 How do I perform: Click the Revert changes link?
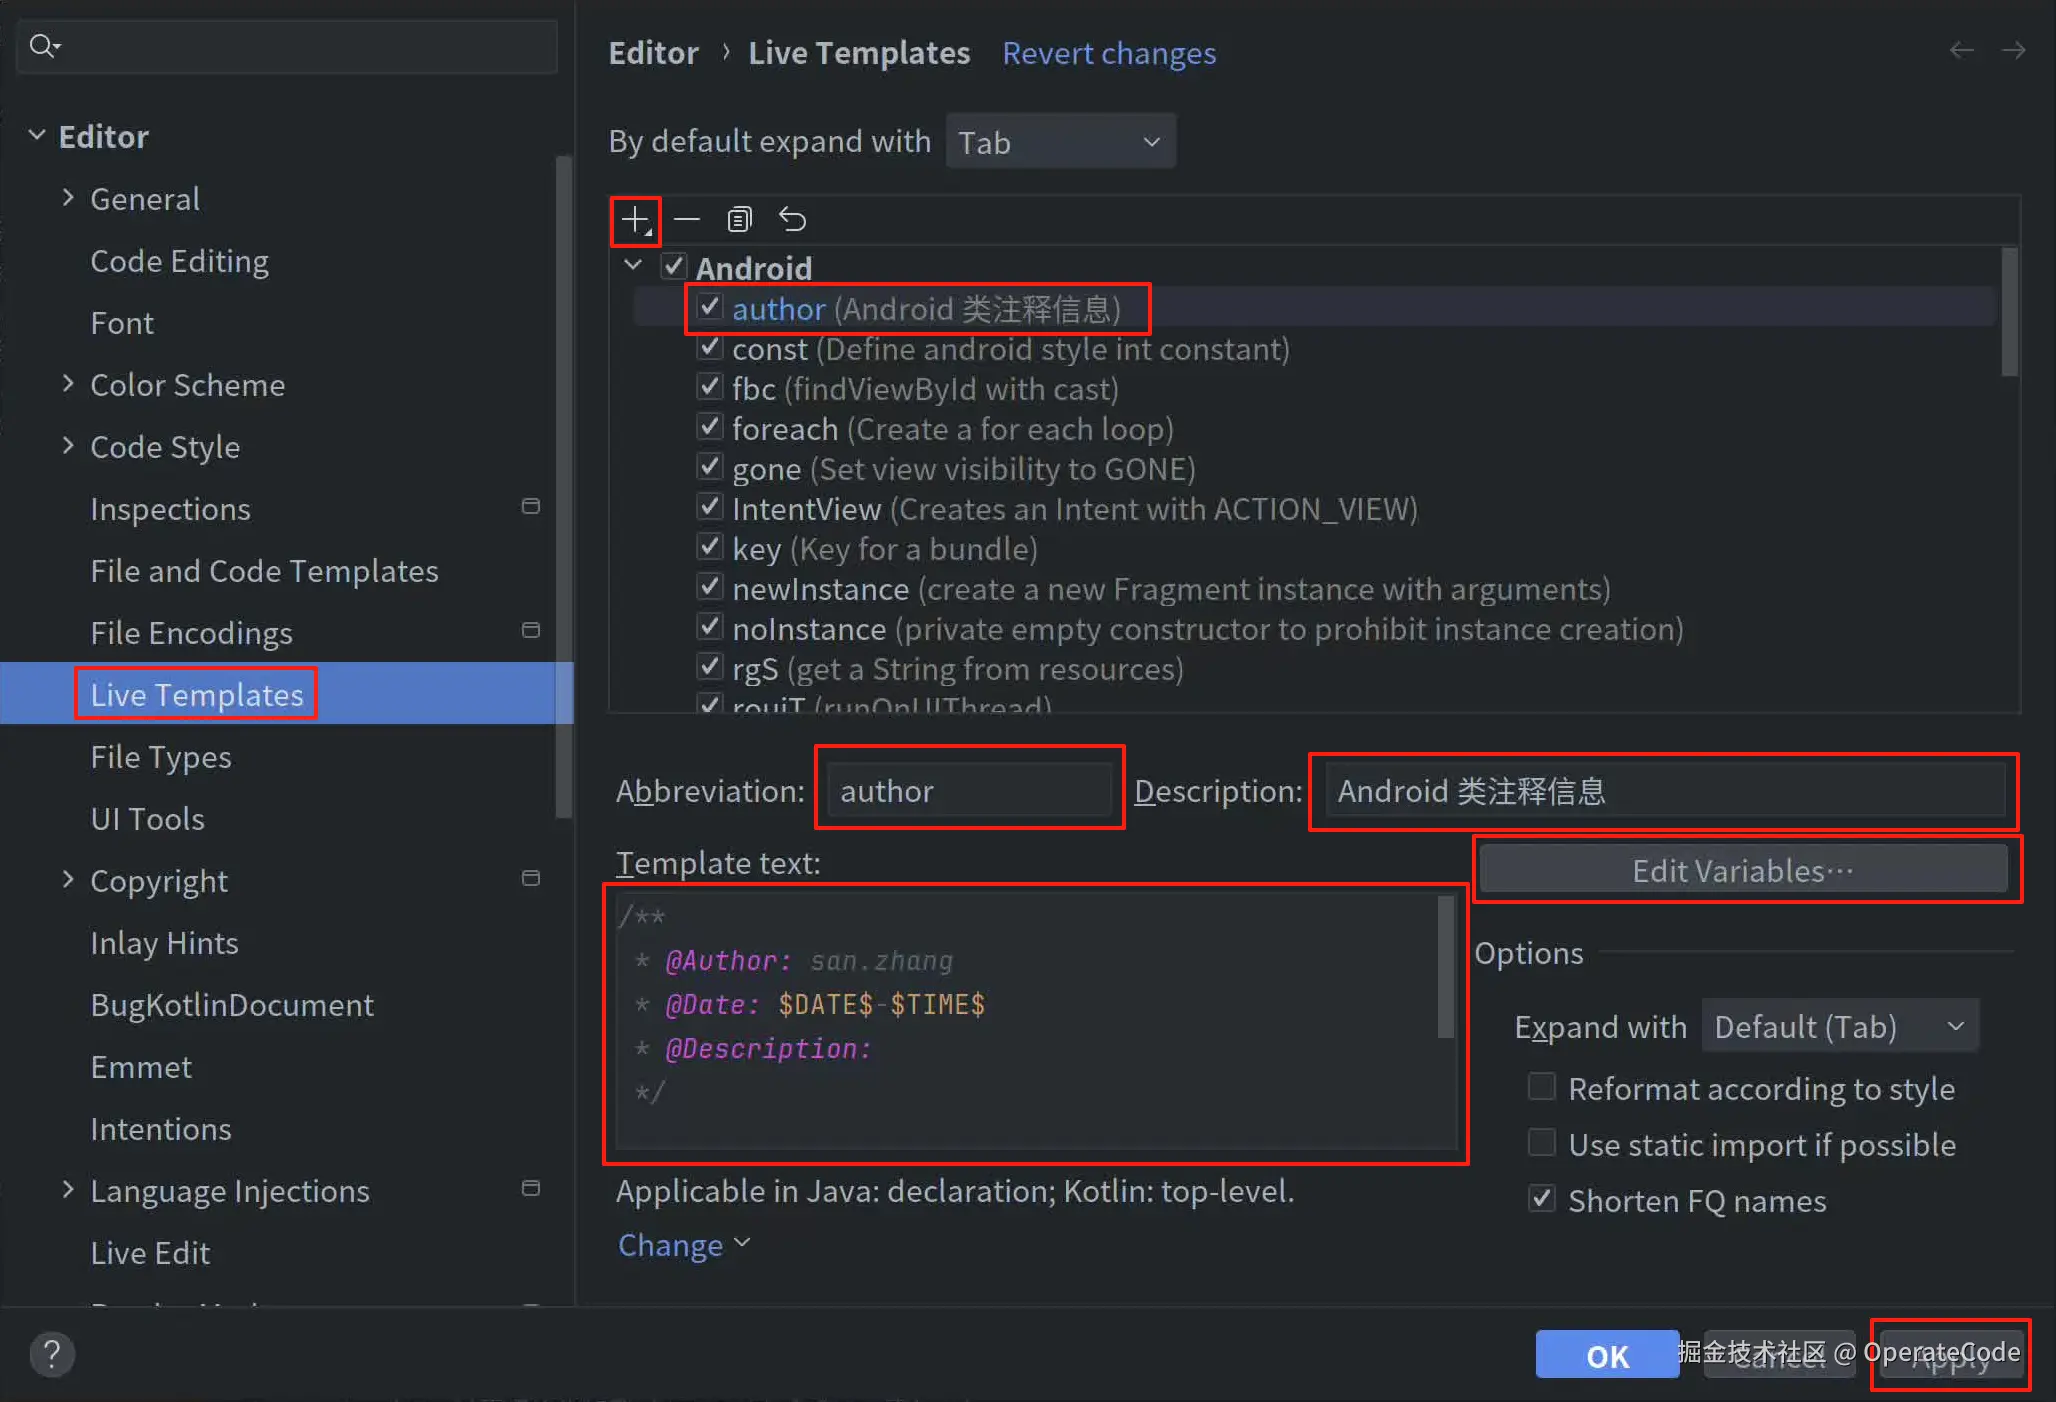[x=1109, y=53]
